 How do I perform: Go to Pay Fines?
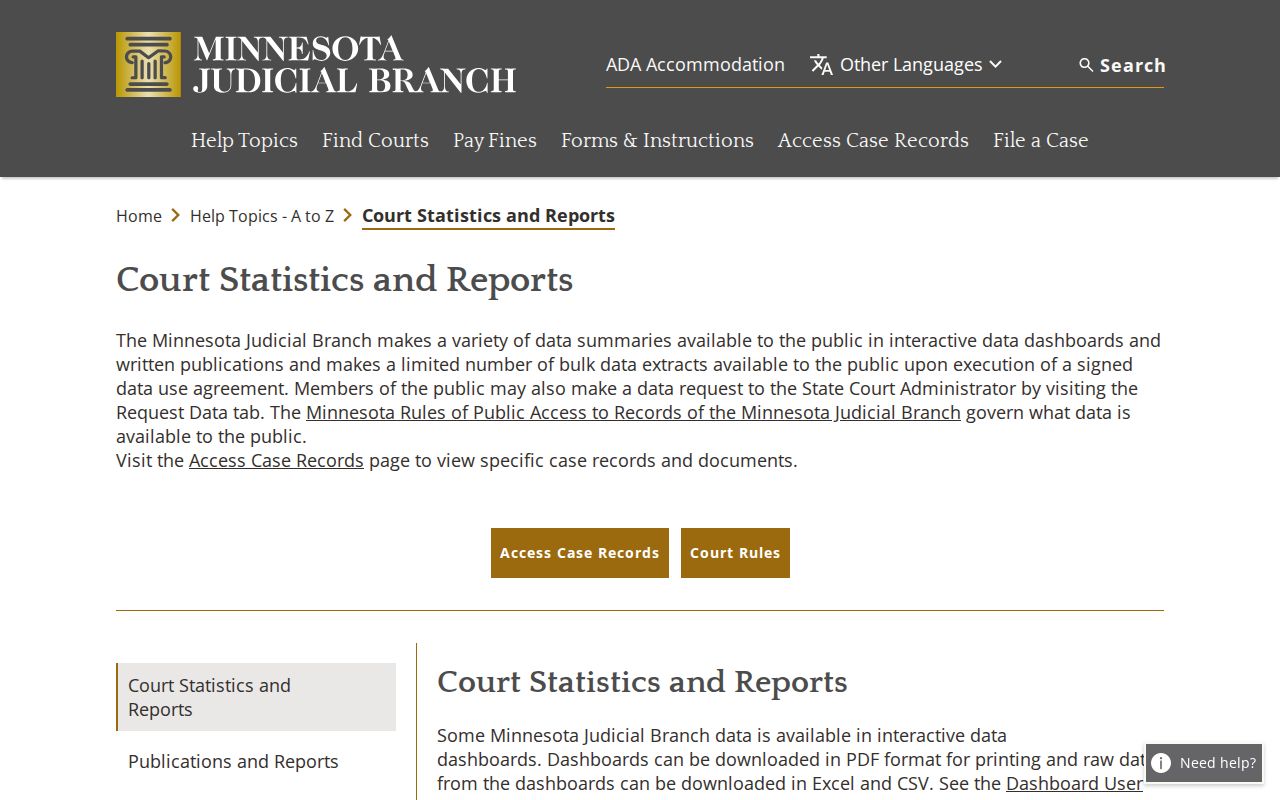point(495,140)
